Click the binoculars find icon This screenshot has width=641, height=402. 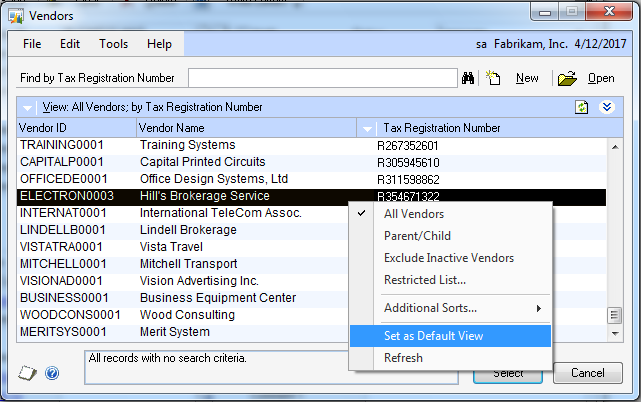[468, 78]
